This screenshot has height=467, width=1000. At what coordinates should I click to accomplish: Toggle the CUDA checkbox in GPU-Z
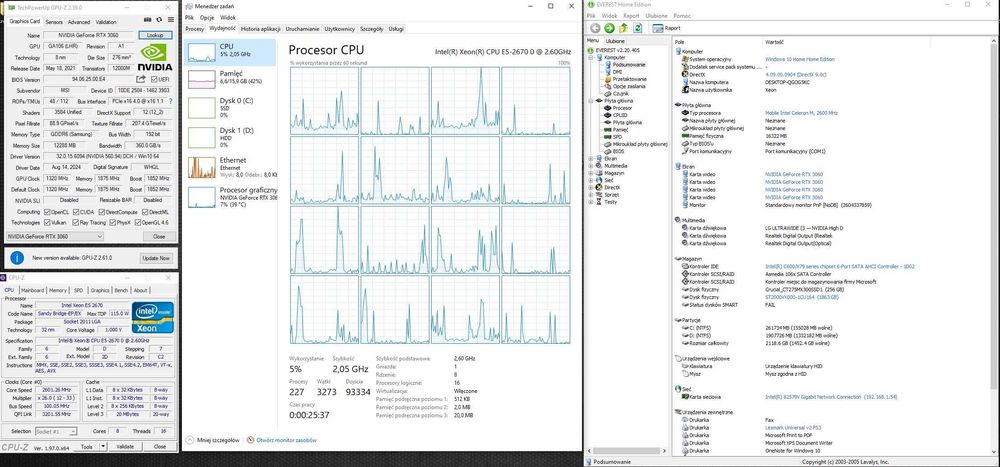76,211
